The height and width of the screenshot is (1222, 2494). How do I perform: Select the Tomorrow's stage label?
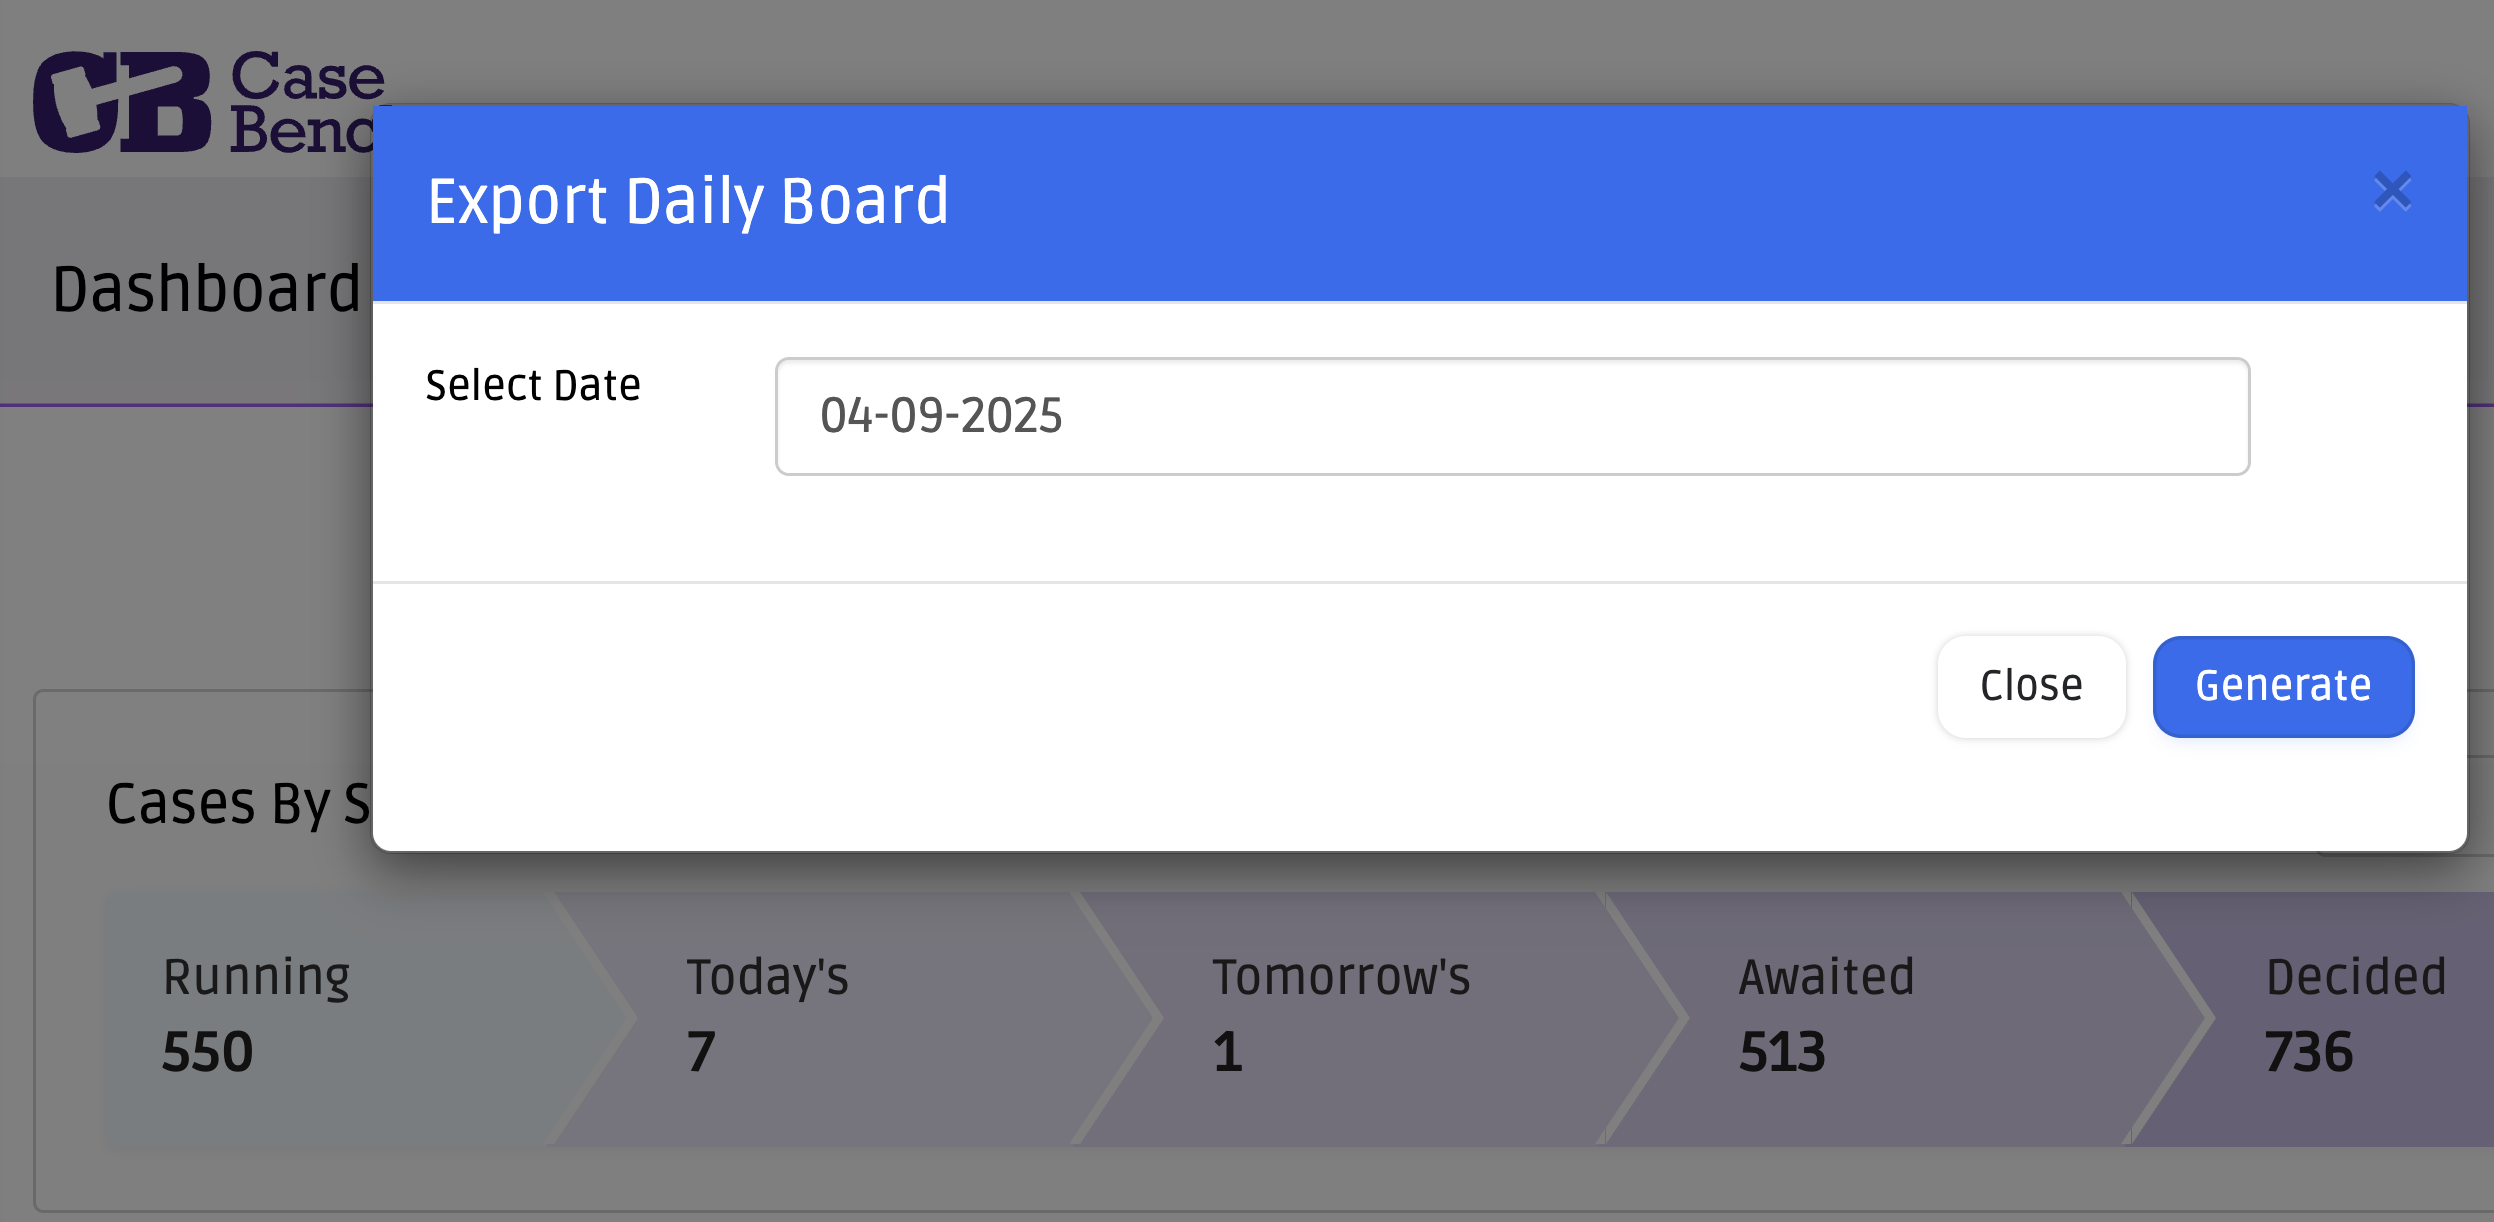1341,976
